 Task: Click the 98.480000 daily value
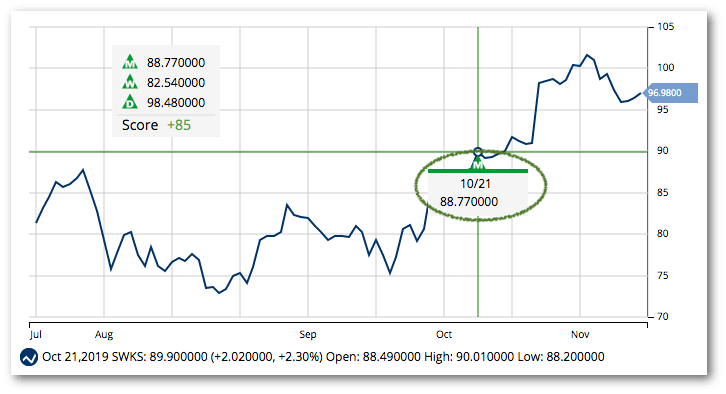[176, 102]
